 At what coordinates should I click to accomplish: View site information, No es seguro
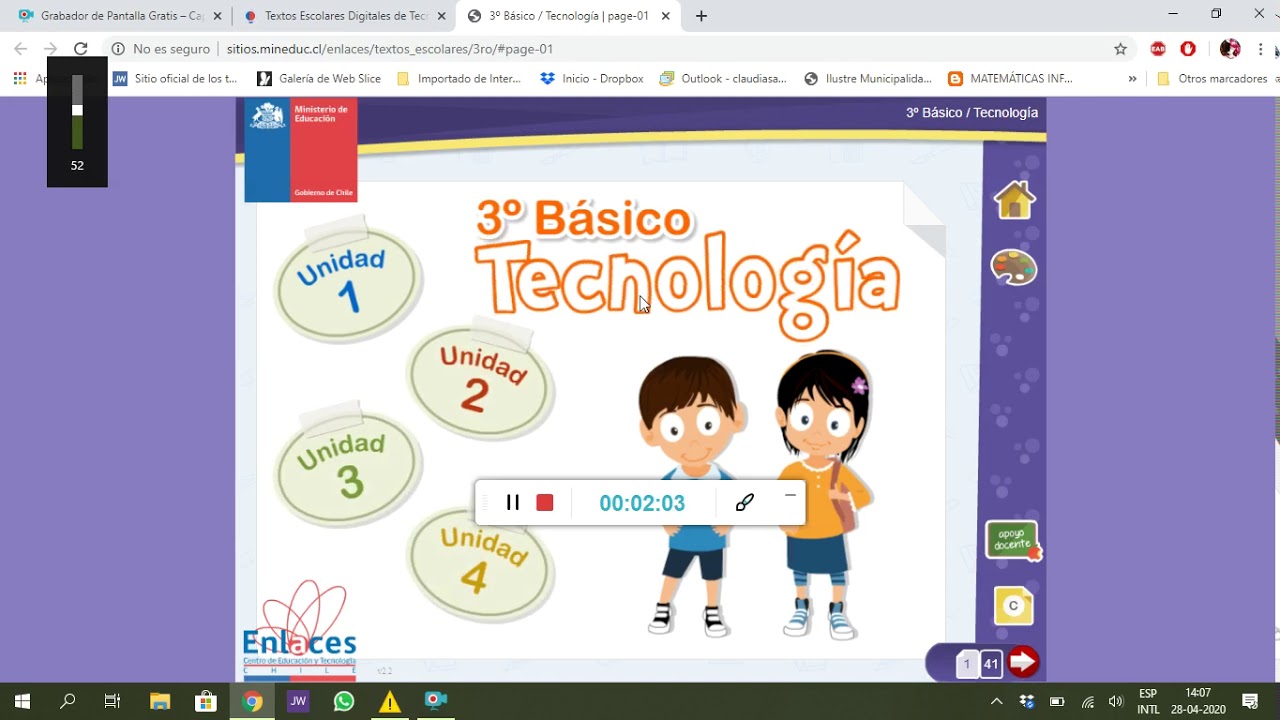click(x=160, y=49)
